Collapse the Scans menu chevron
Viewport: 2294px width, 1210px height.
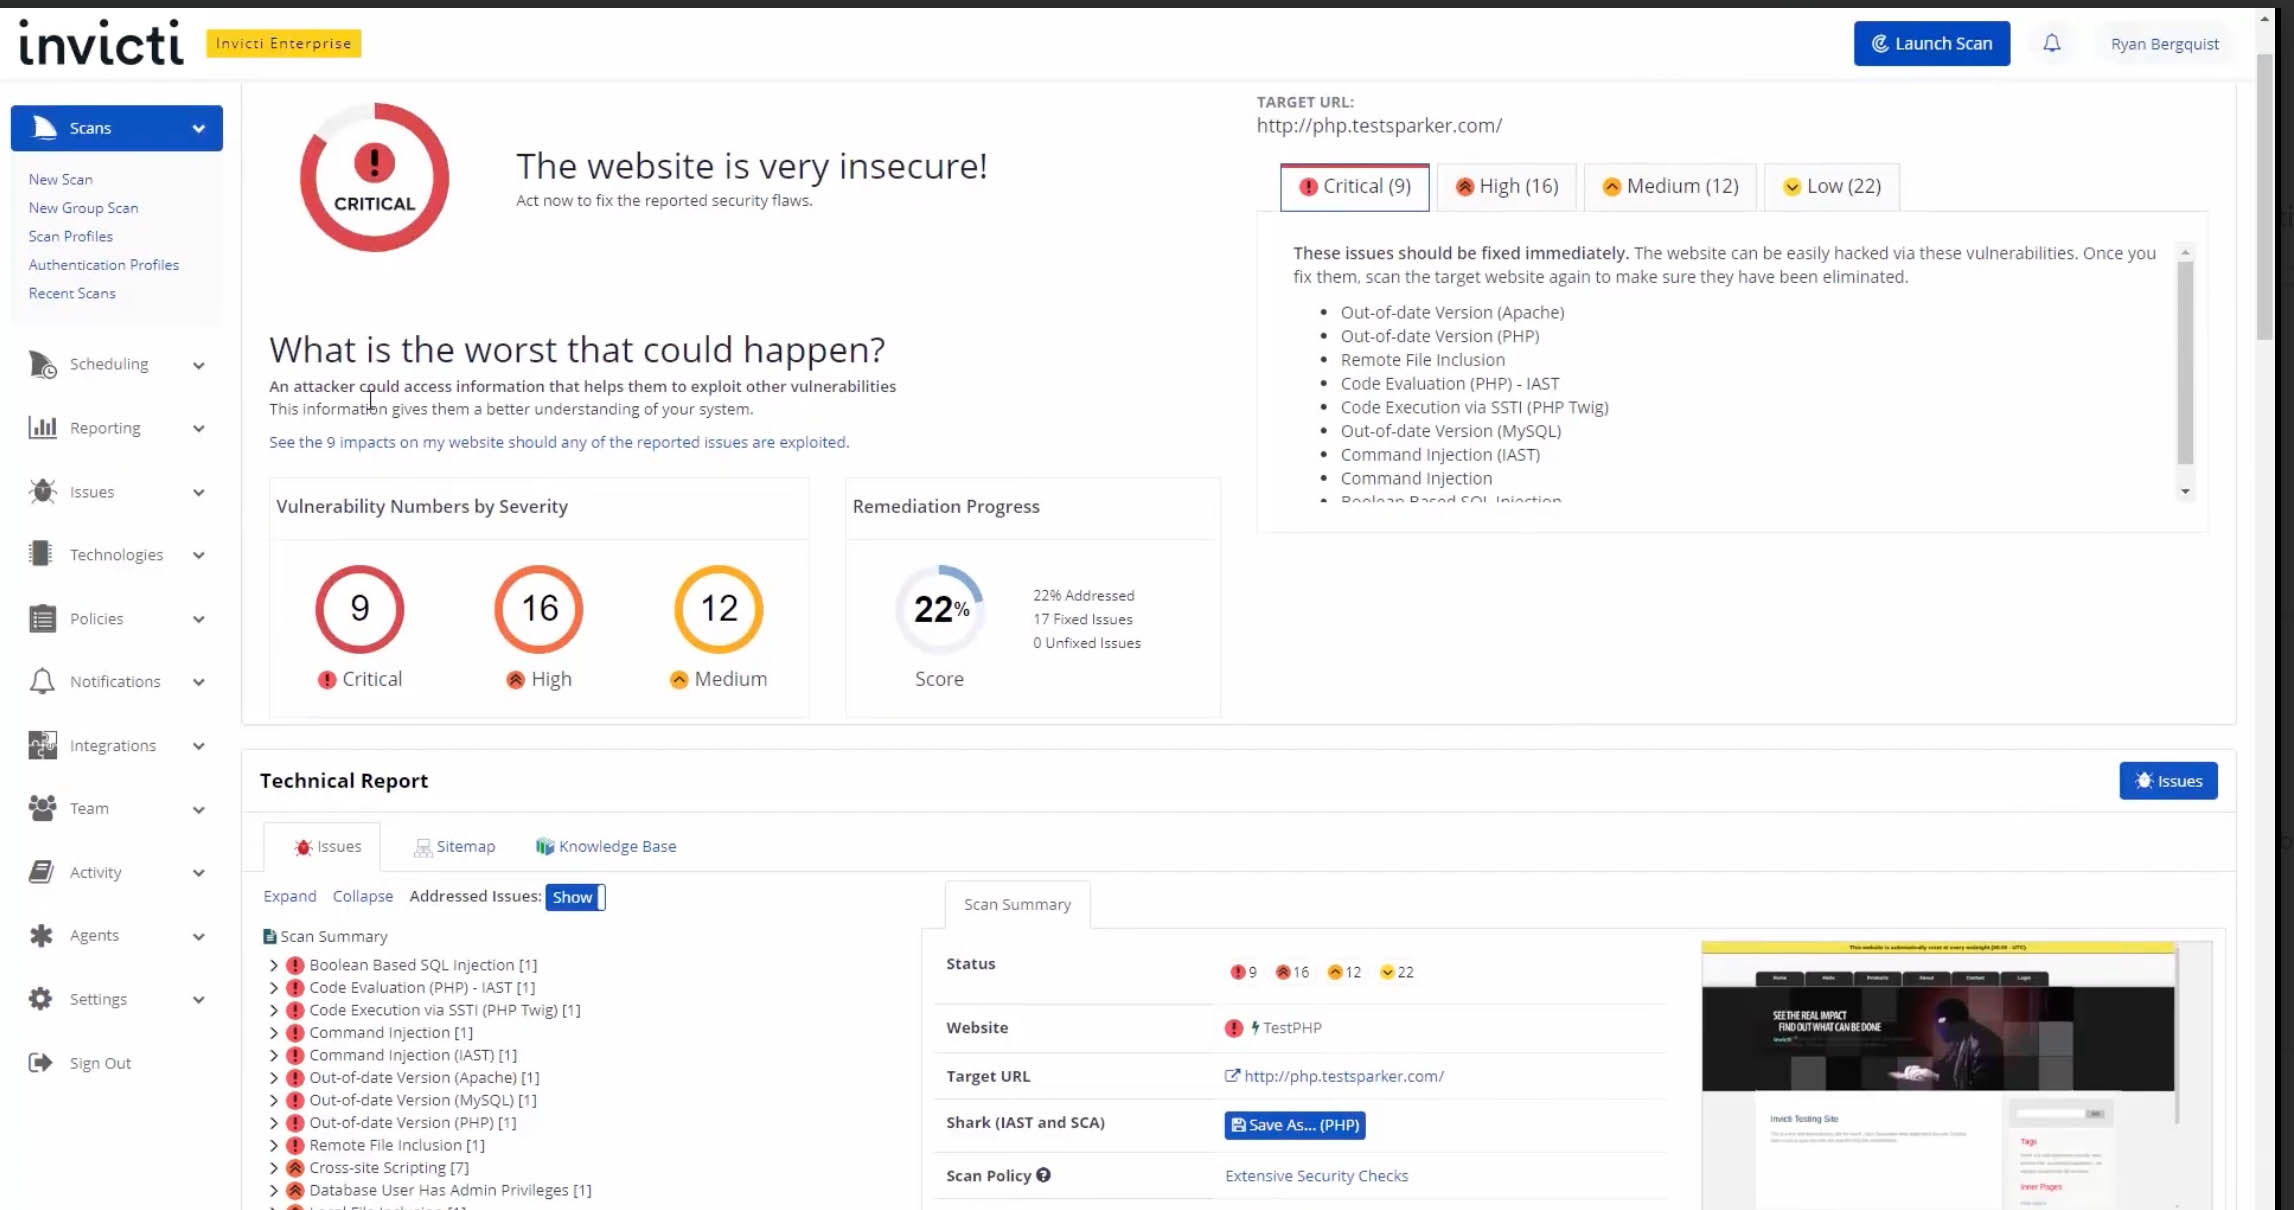tap(198, 128)
